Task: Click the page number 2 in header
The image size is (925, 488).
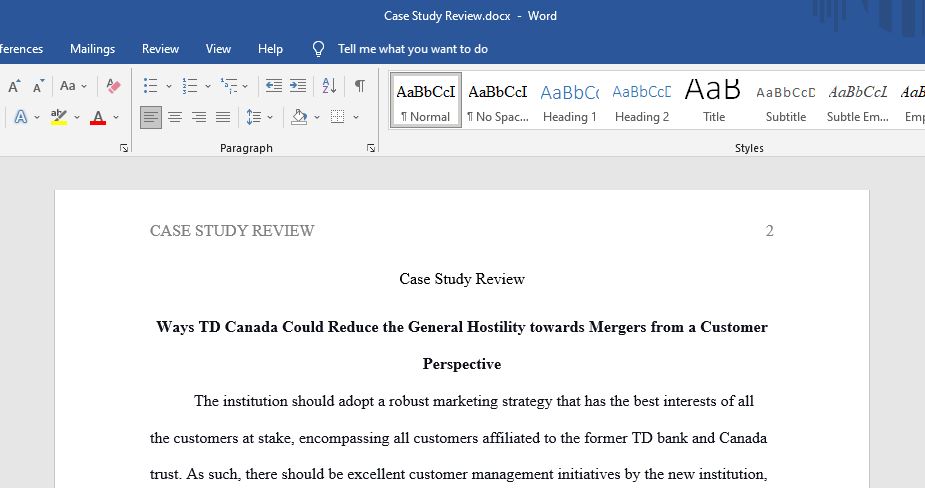Action: coord(769,231)
